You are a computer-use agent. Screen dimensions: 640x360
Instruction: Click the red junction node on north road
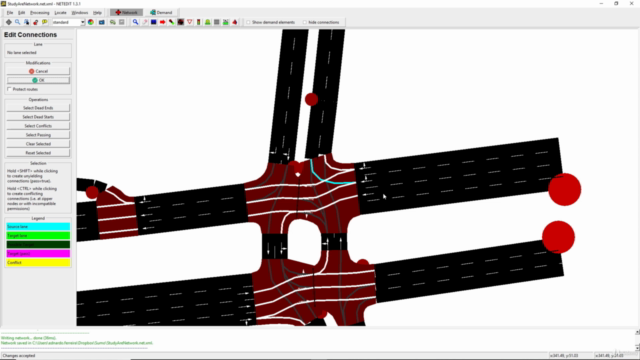[x=311, y=99]
